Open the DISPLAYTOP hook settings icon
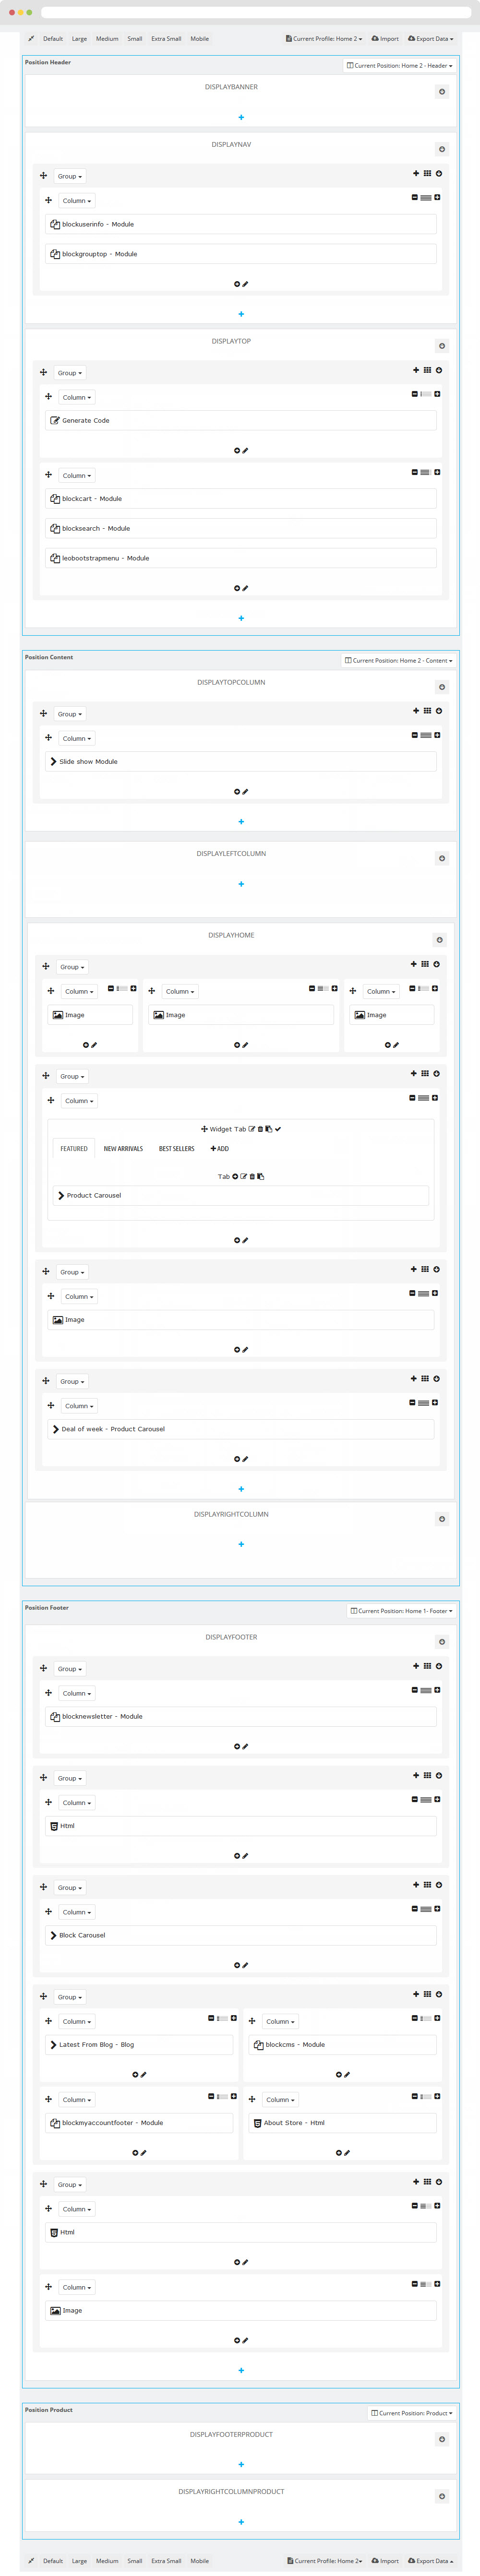The width and height of the screenshot is (480, 2576). click(x=442, y=346)
